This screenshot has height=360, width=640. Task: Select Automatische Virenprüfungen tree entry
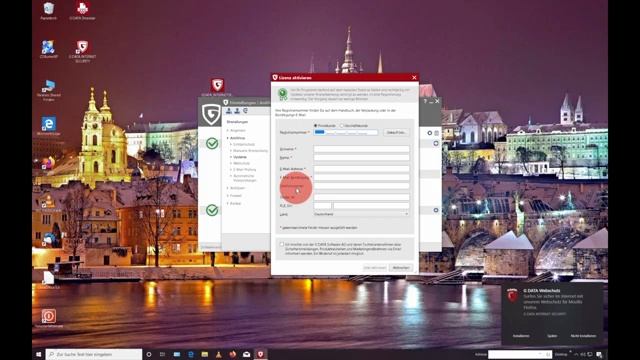point(244,178)
